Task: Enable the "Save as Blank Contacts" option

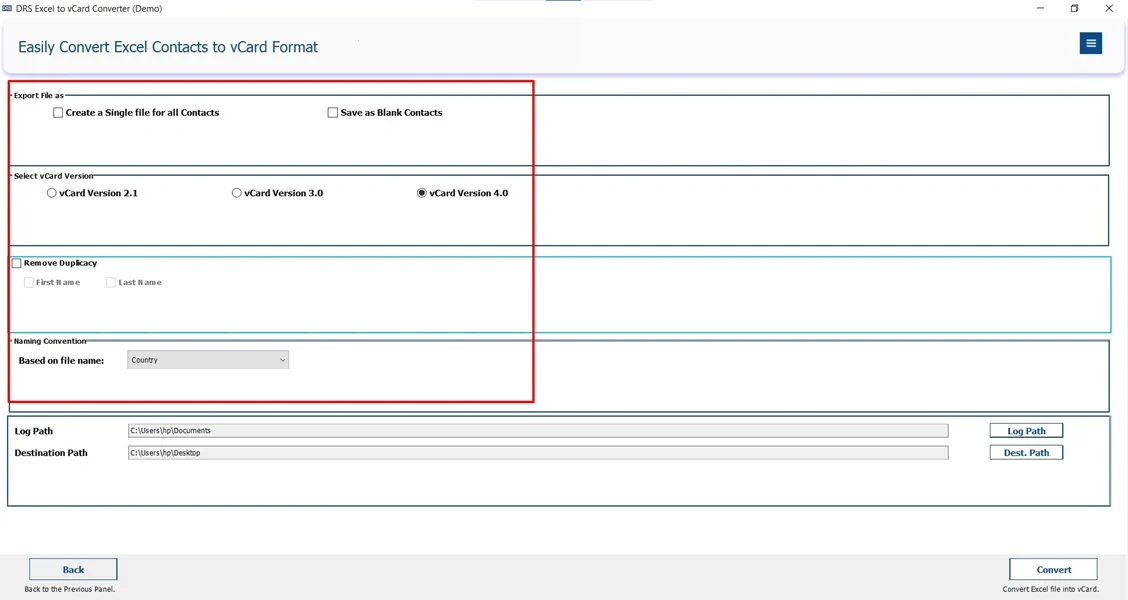Action: pos(333,112)
